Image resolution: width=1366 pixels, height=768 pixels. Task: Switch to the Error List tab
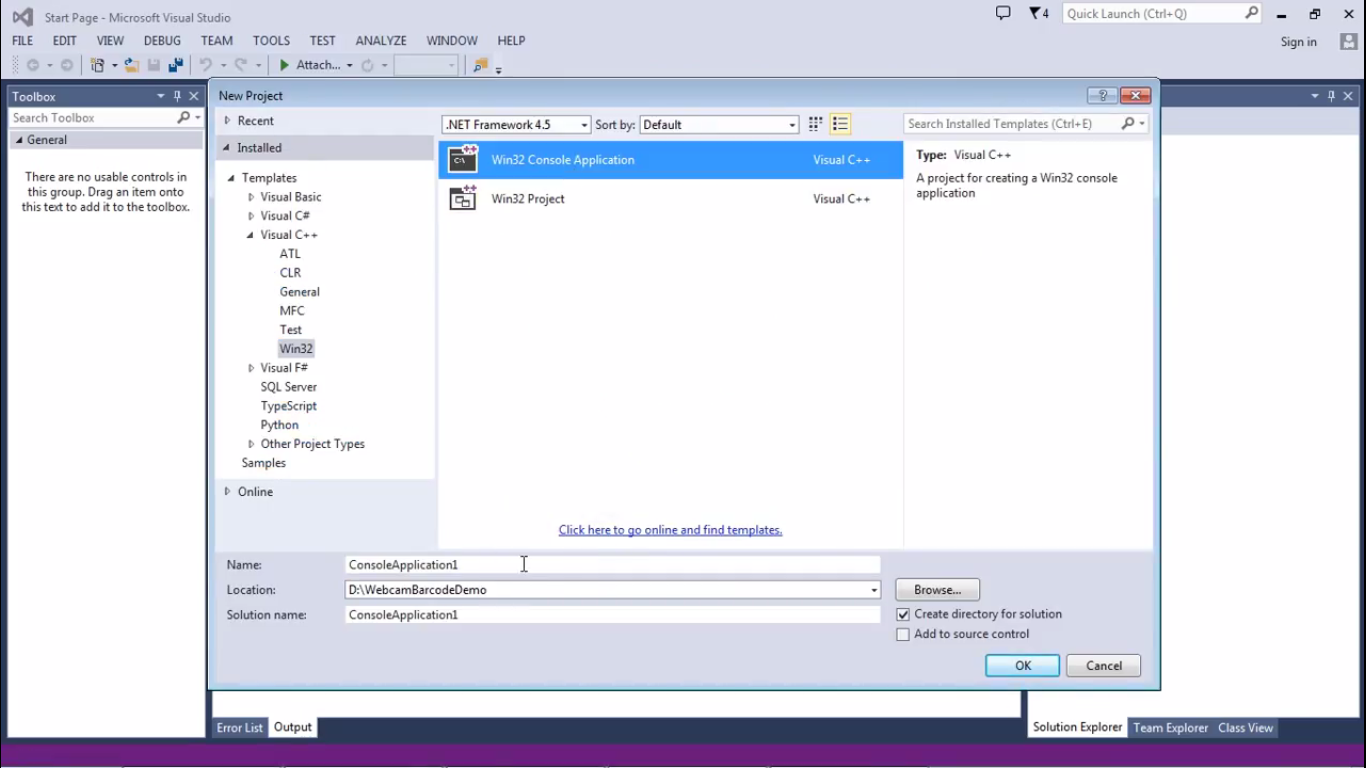click(x=240, y=727)
